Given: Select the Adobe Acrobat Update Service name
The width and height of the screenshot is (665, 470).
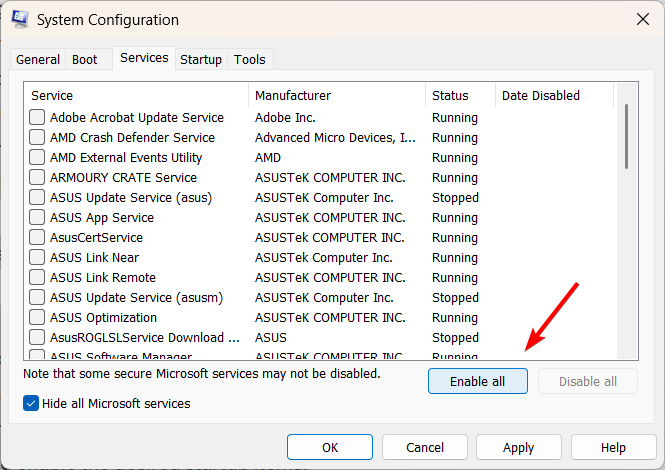Looking at the screenshot, I should point(137,118).
